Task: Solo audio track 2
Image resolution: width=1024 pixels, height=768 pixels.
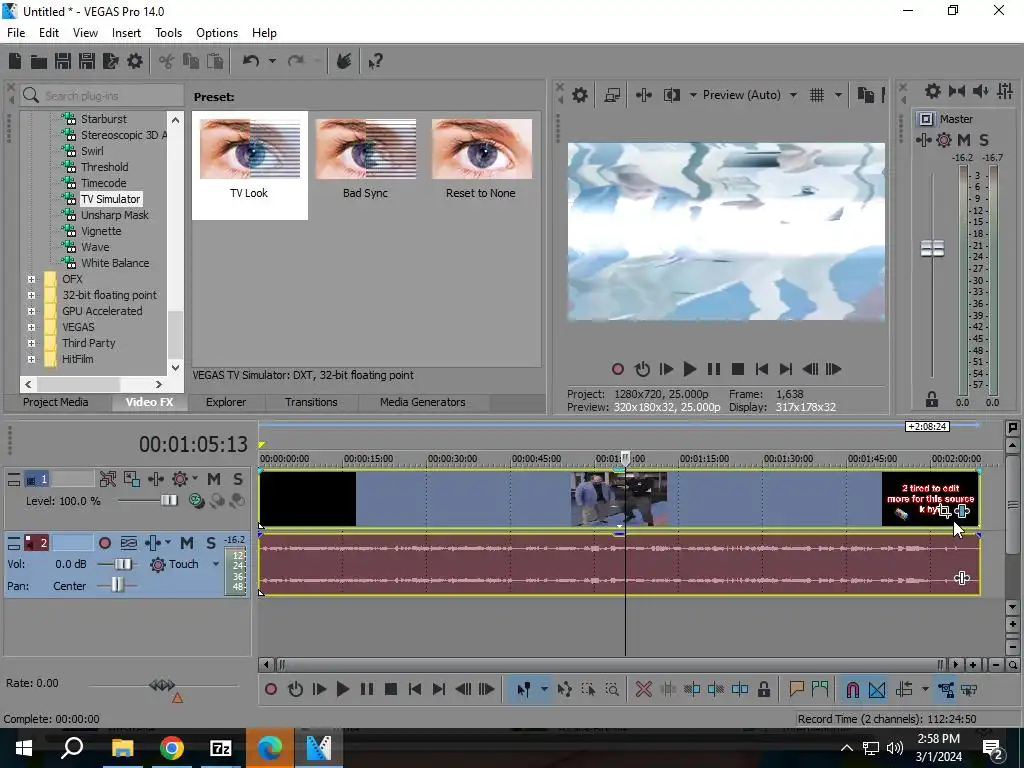Action: pyautogui.click(x=210, y=543)
